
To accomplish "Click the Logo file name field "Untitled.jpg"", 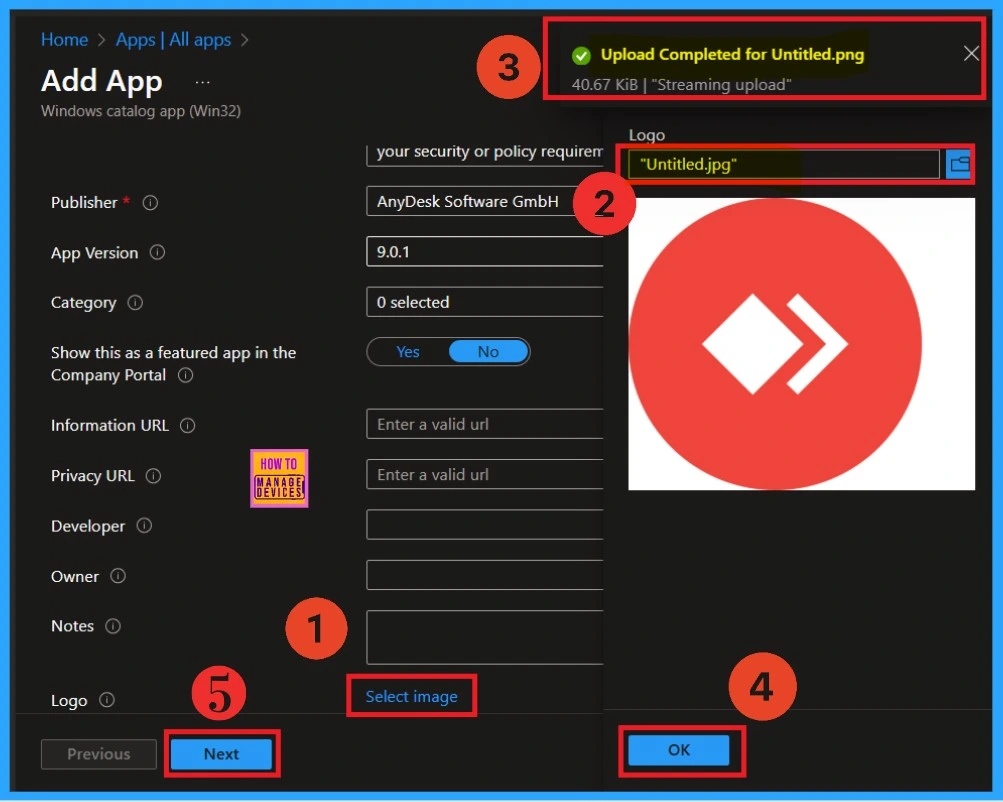I will coord(784,165).
